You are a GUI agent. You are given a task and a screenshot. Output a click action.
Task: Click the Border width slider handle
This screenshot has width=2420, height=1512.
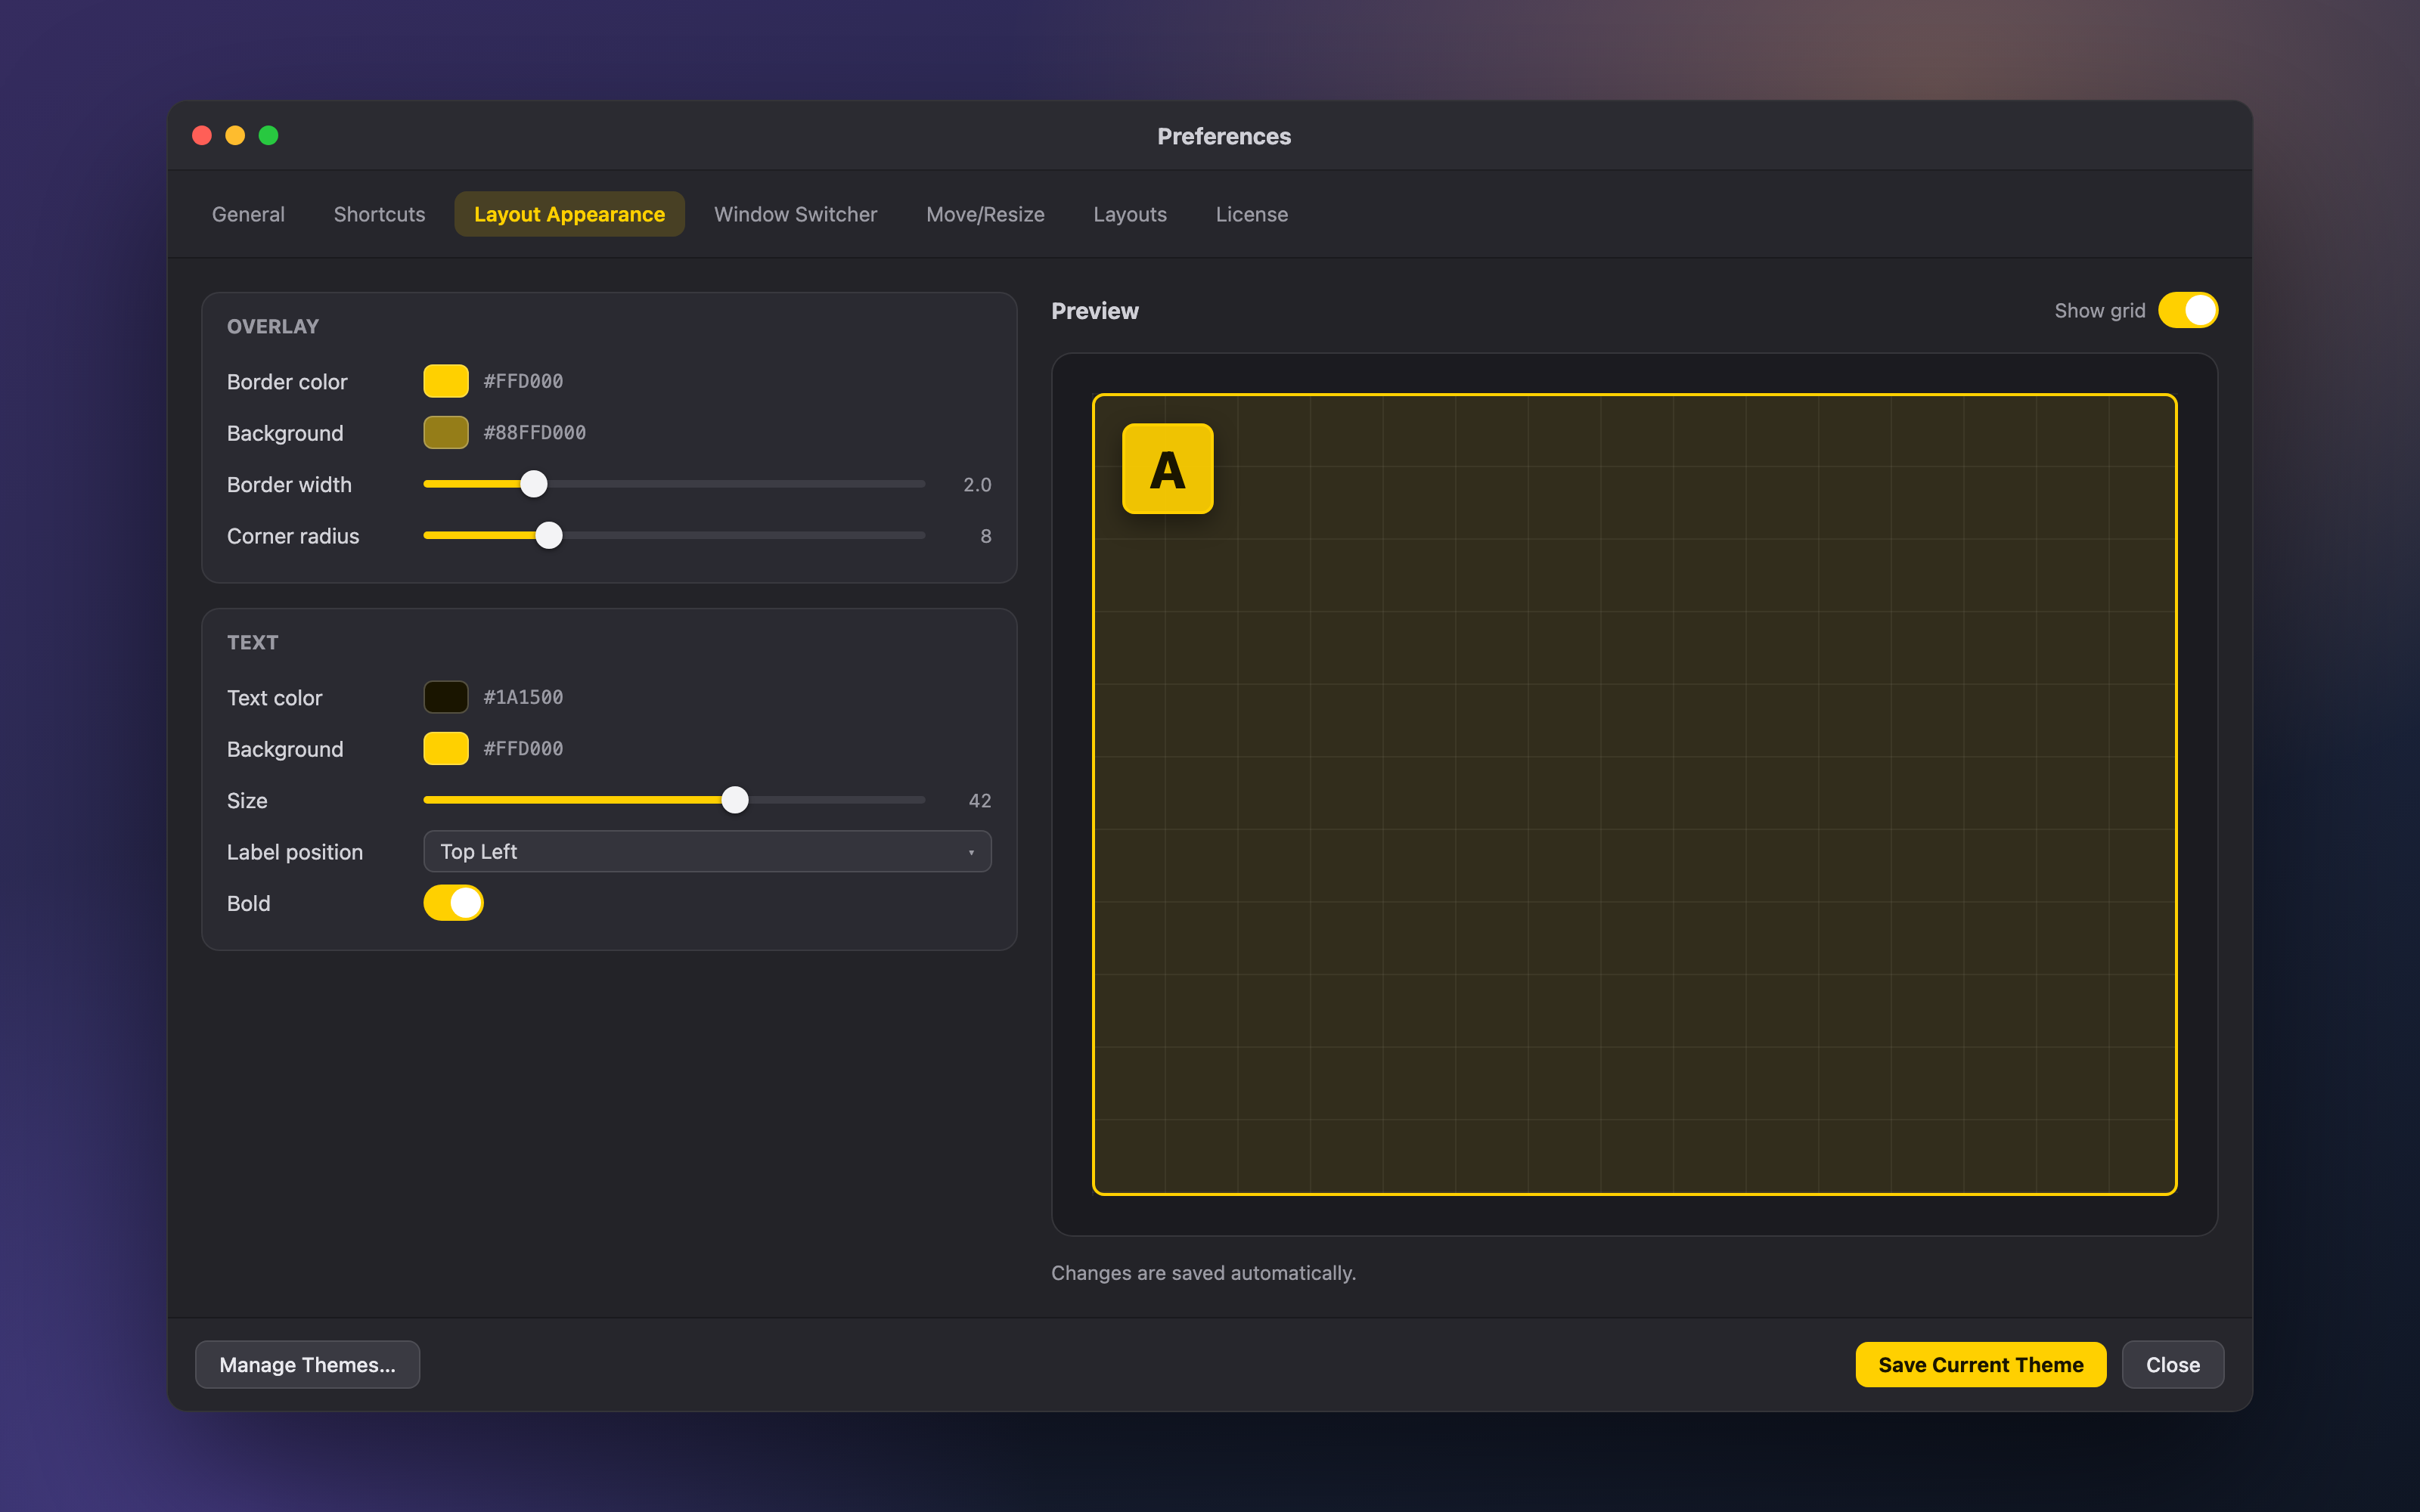[x=534, y=484]
